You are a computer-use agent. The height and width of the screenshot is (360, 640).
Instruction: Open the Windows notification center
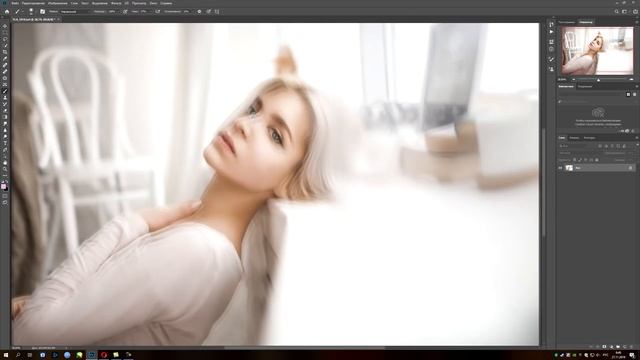[632, 355]
